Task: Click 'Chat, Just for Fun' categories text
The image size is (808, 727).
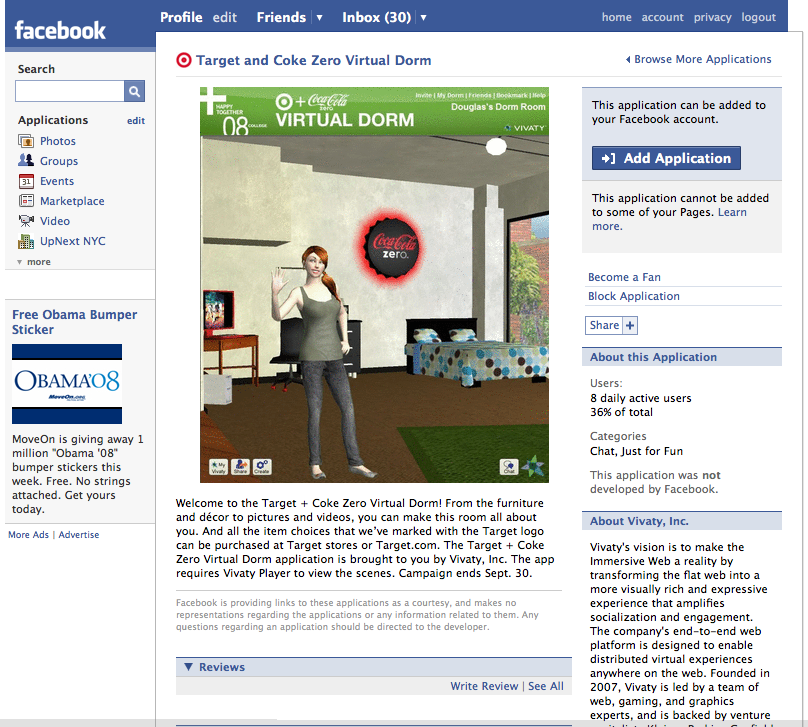Action: tap(636, 451)
